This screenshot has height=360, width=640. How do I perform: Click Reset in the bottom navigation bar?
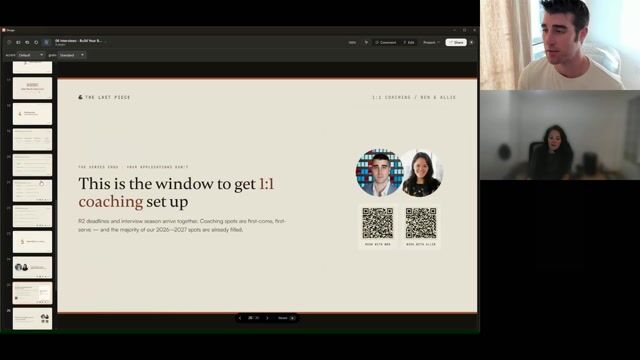282,318
